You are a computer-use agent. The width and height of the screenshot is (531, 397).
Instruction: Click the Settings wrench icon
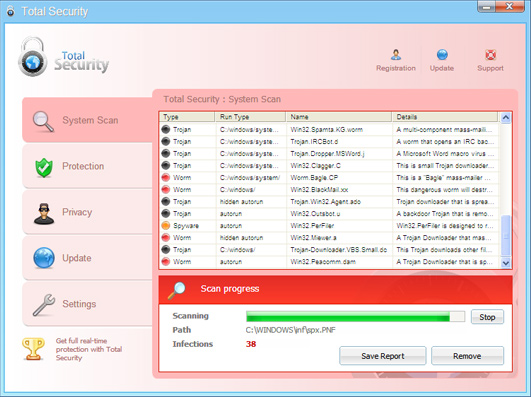coord(44,305)
